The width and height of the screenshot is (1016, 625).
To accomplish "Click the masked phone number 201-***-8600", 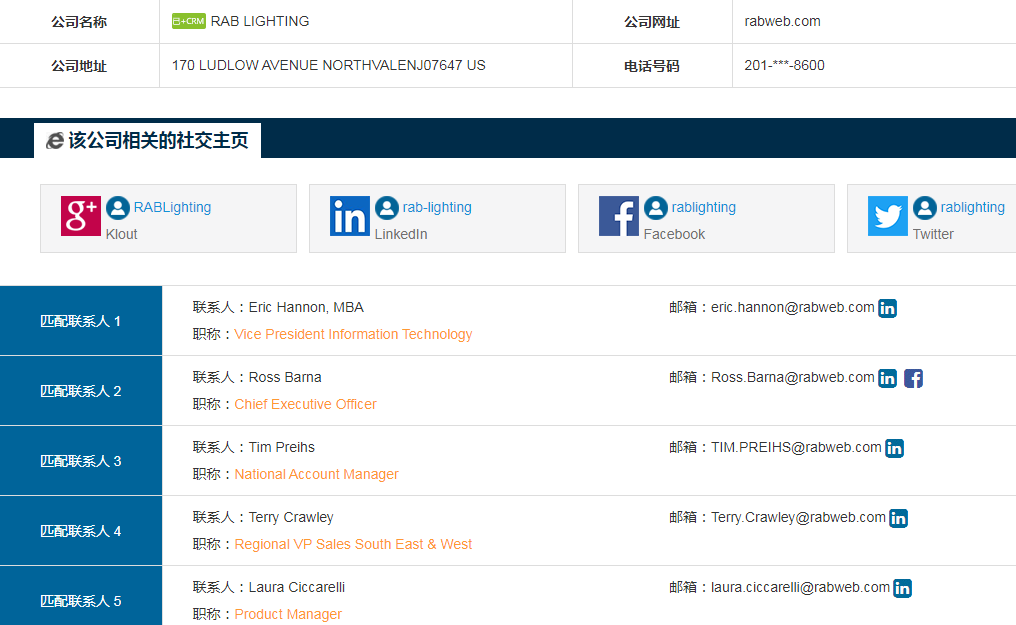I will (784, 65).
